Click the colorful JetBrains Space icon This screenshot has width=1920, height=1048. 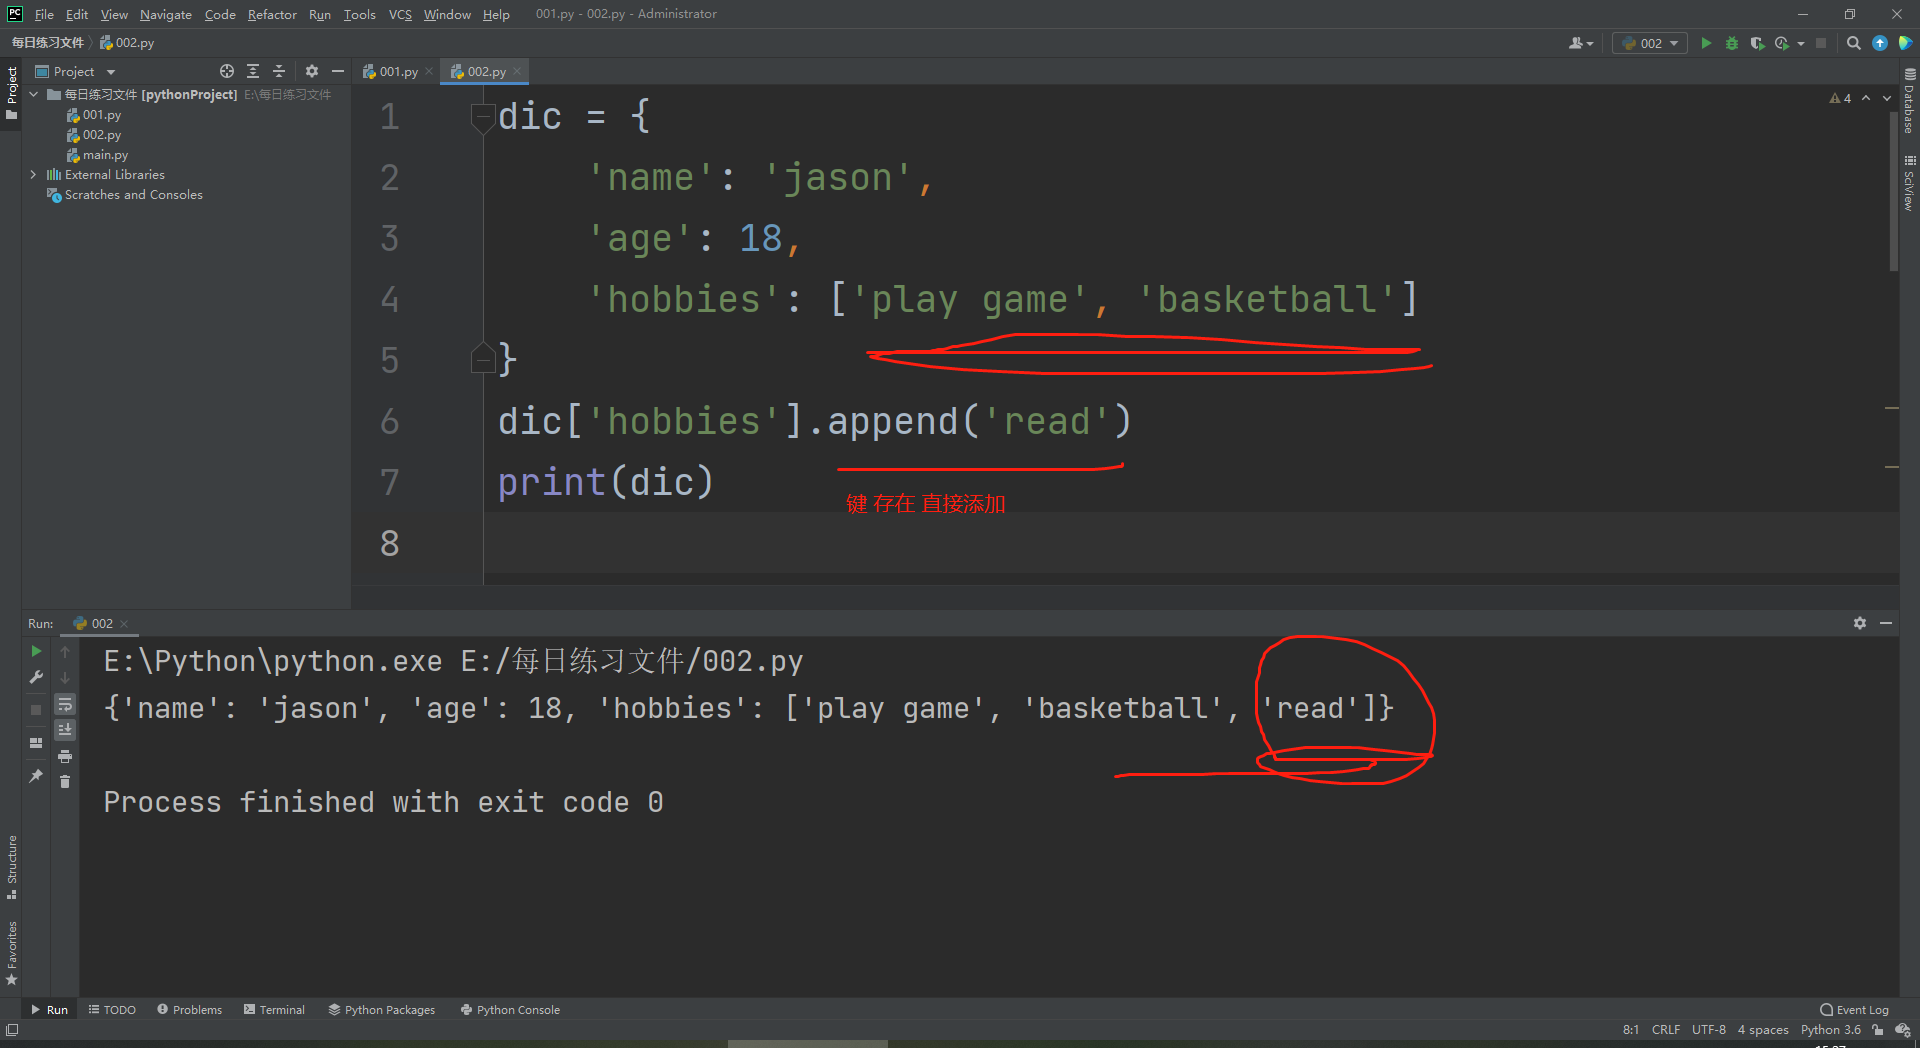tap(1905, 43)
